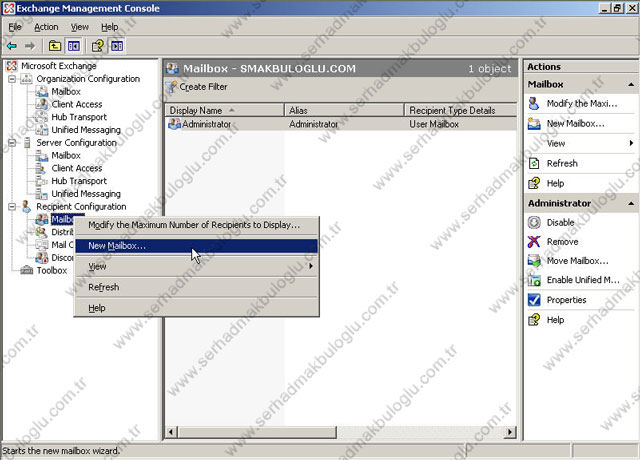This screenshot has height=460, width=640.
Task: Click the Recipient Configuration icon
Action: [x=27, y=207]
